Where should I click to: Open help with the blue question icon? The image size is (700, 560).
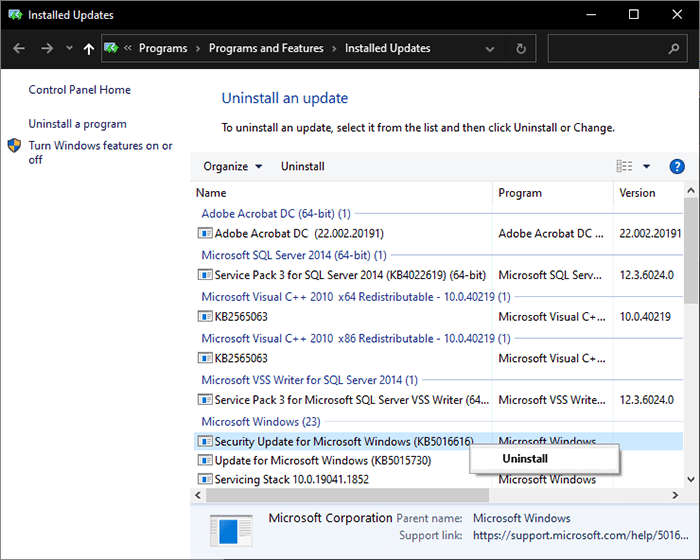677,167
